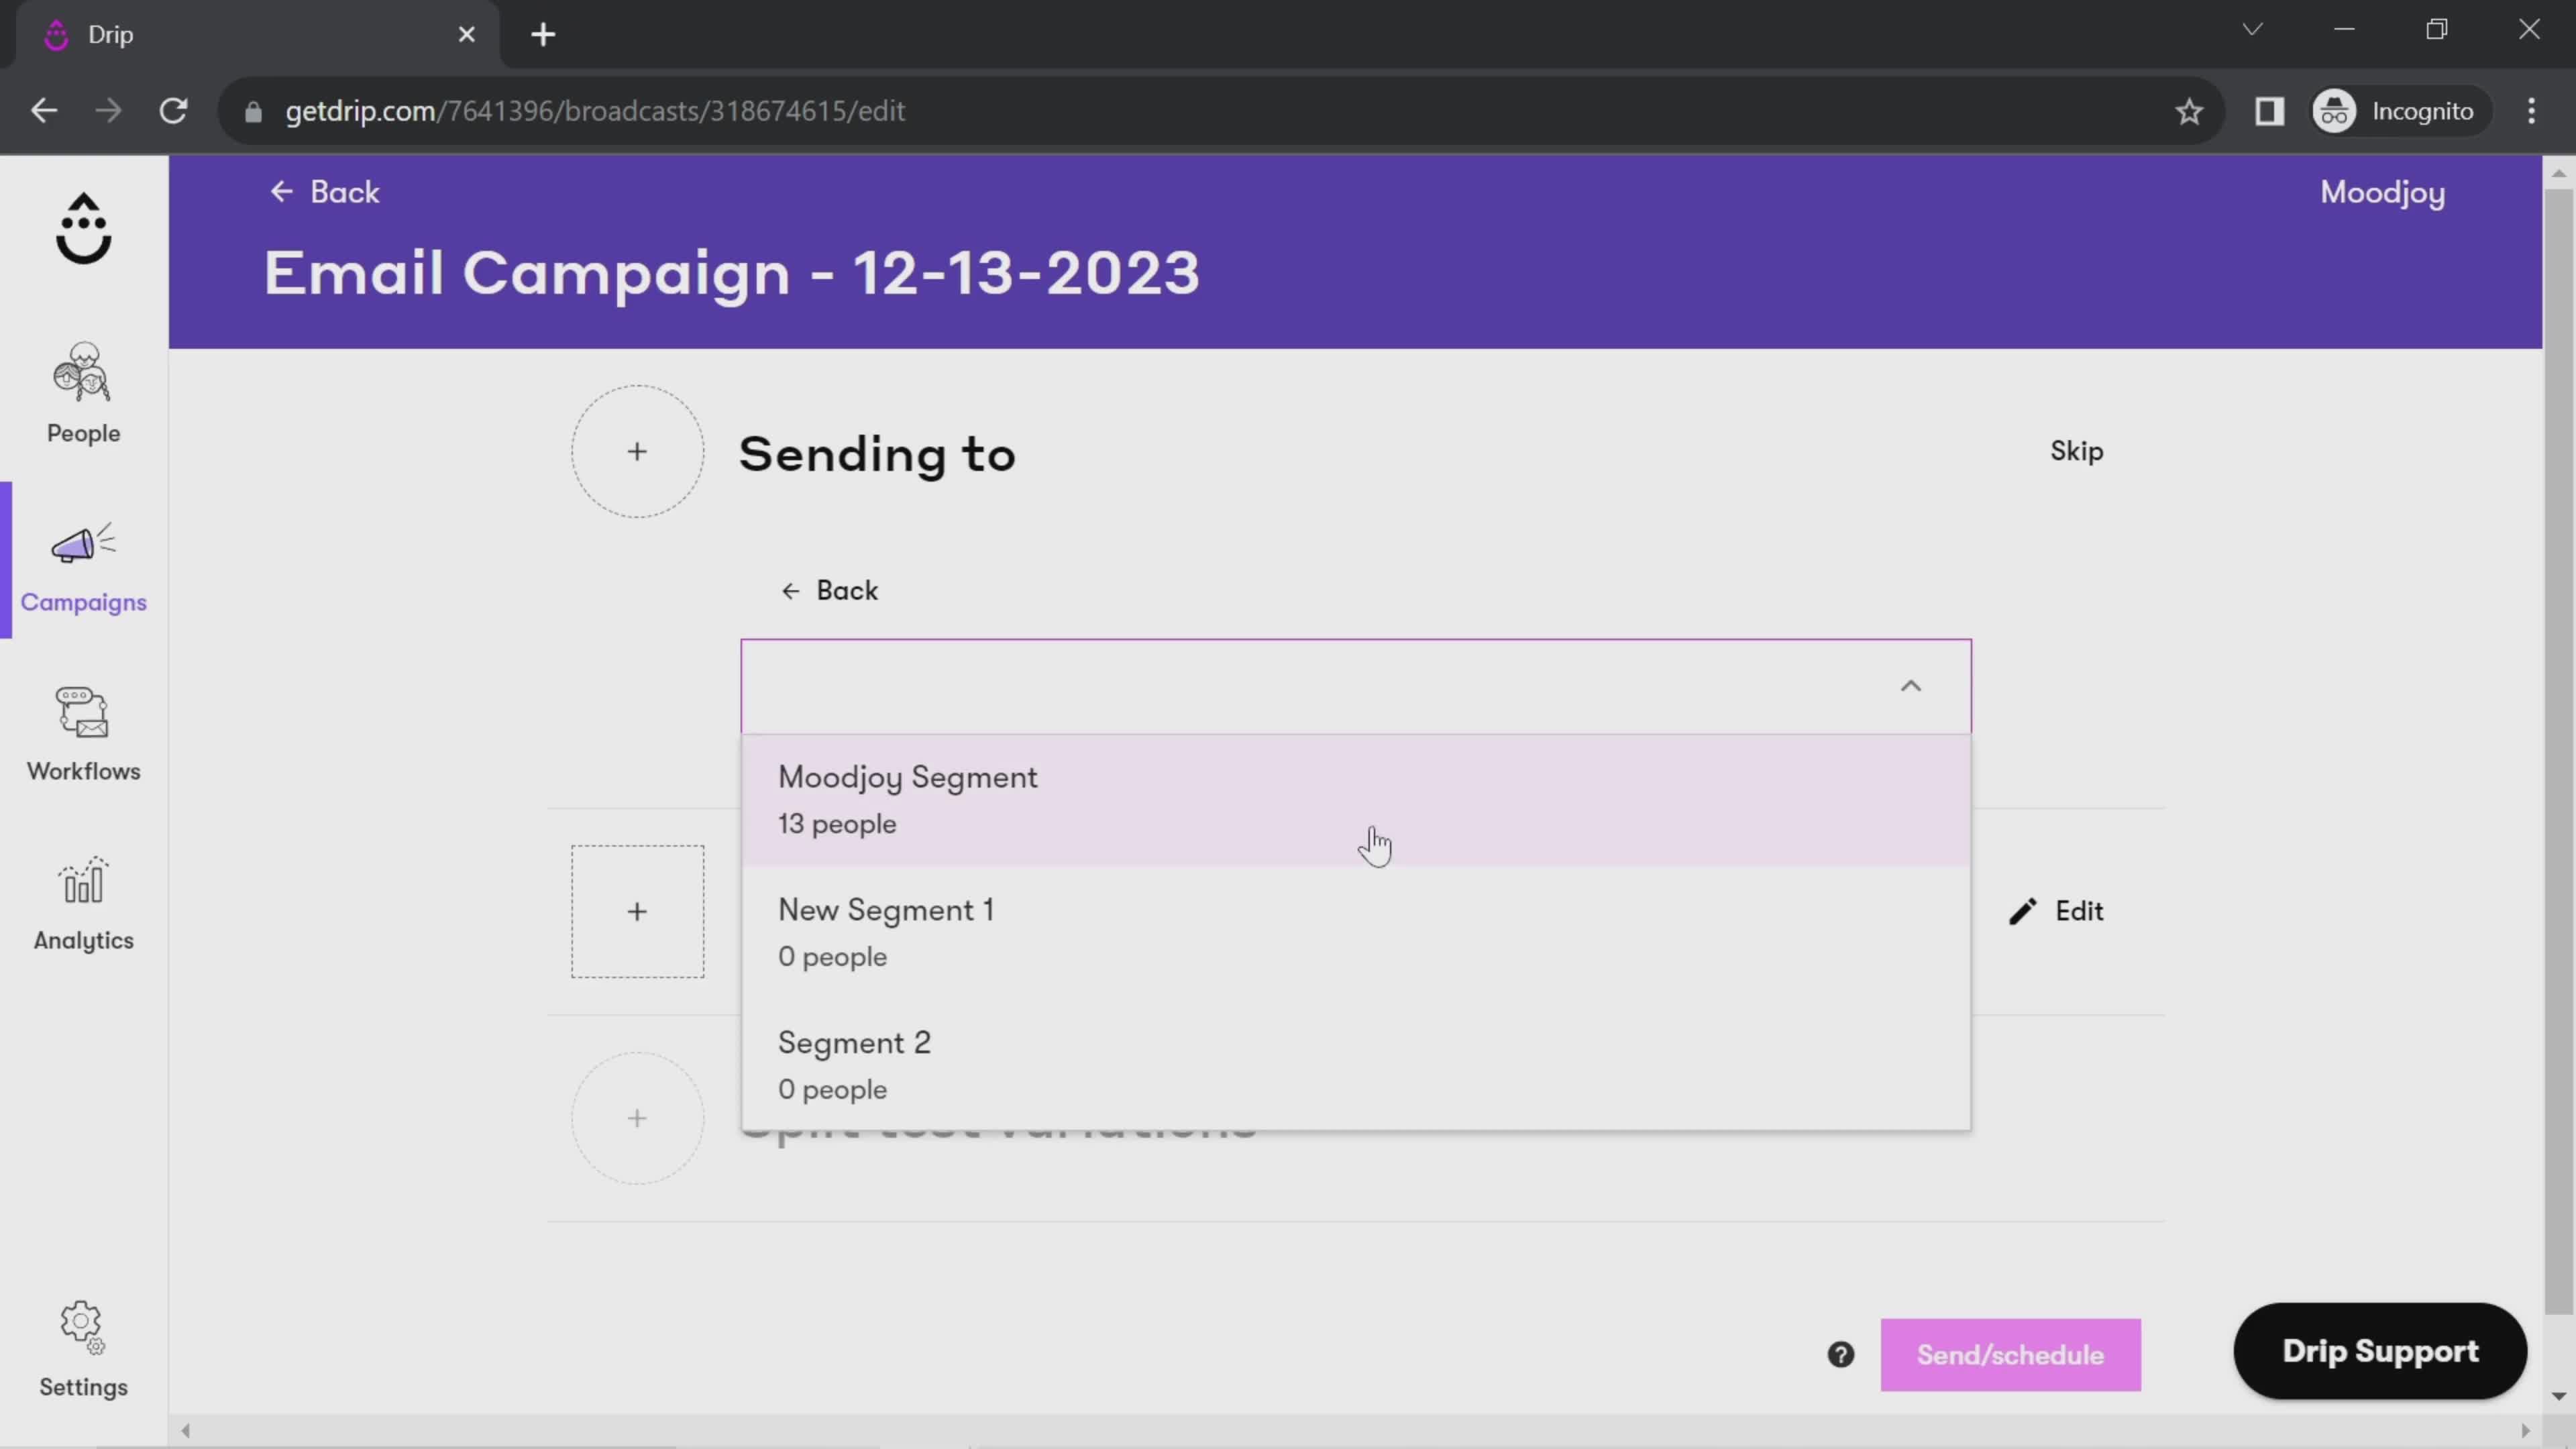This screenshot has width=2576, height=1449.
Task: Open Analytics section from sidebar
Action: tap(83, 904)
